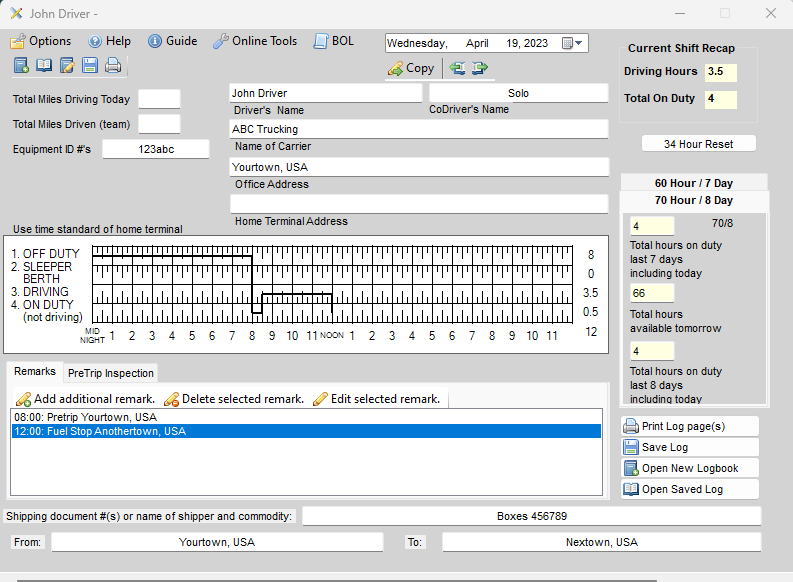Click the On Duty total value 0.5
This screenshot has height=582, width=793.
(x=590, y=312)
